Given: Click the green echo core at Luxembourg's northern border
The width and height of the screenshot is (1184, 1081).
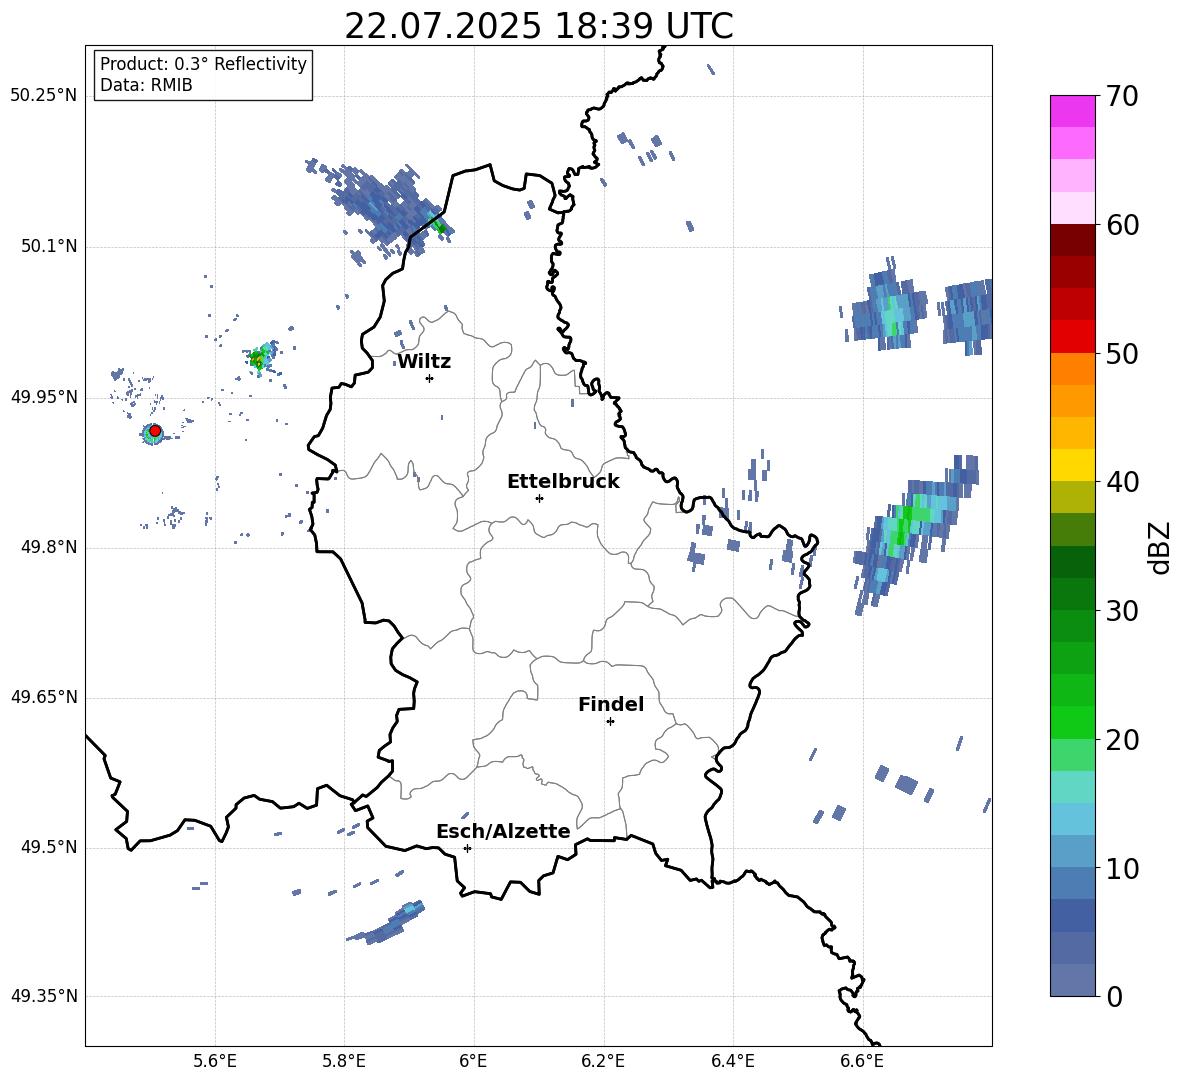Looking at the screenshot, I should click(439, 225).
